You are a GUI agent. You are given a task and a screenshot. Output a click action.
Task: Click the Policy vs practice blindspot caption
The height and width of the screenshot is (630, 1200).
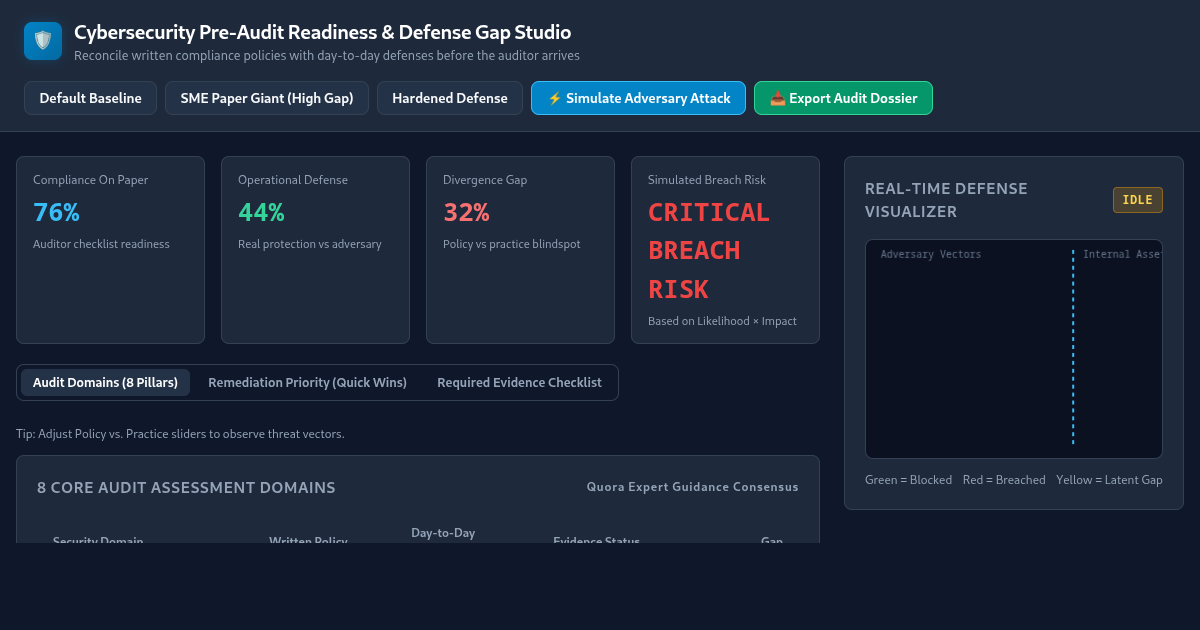point(512,244)
